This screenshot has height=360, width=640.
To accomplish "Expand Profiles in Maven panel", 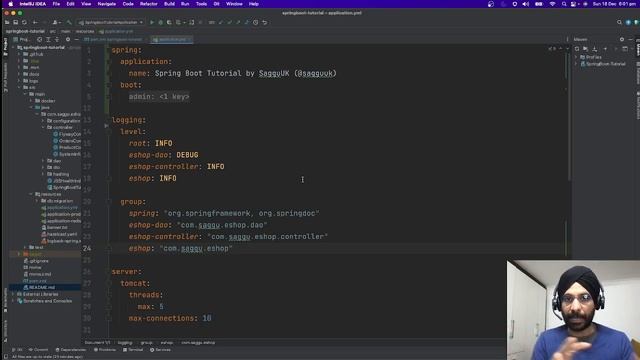I will tap(576, 57).
